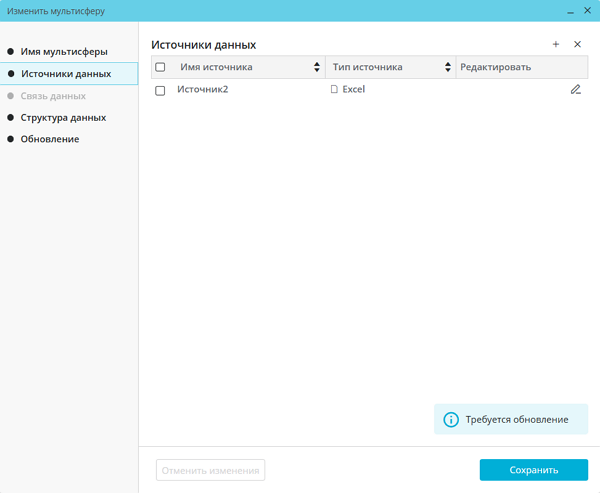Click the info icon in update notice

click(x=451, y=420)
